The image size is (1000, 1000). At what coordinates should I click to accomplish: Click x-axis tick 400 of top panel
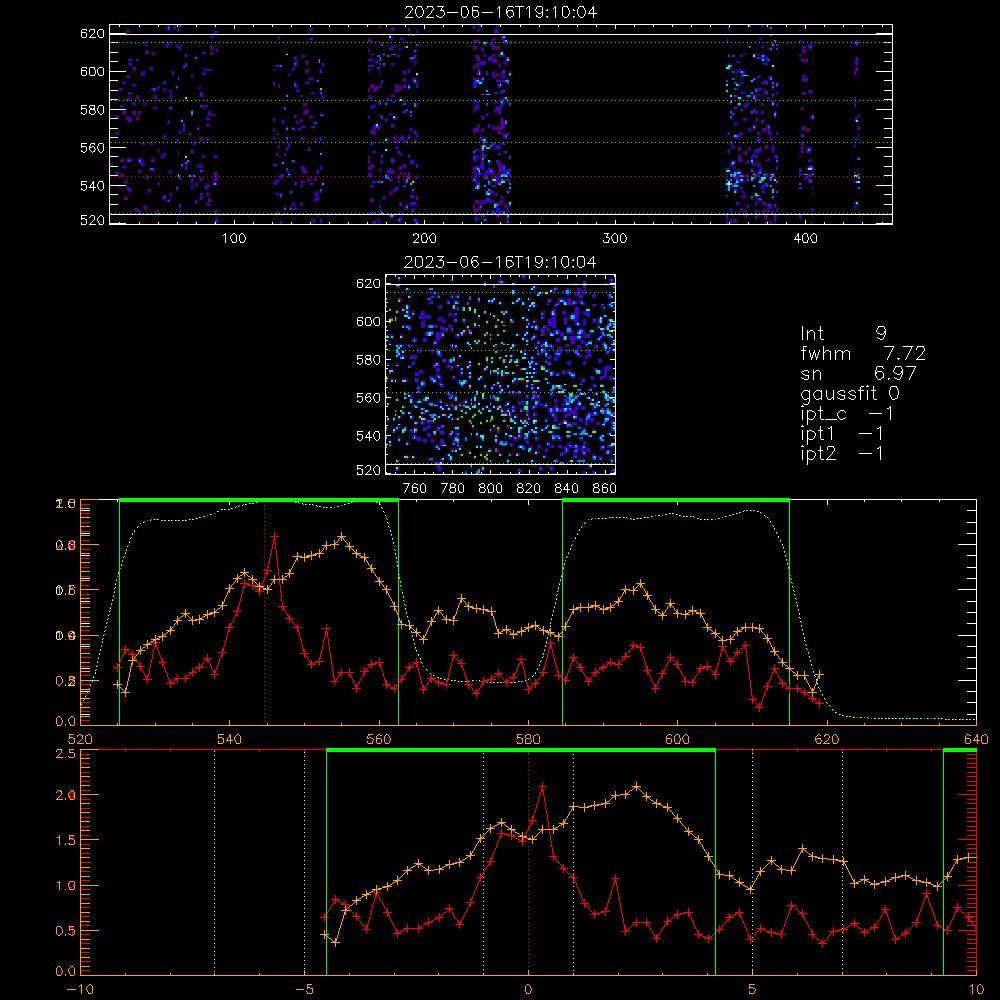pos(805,239)
